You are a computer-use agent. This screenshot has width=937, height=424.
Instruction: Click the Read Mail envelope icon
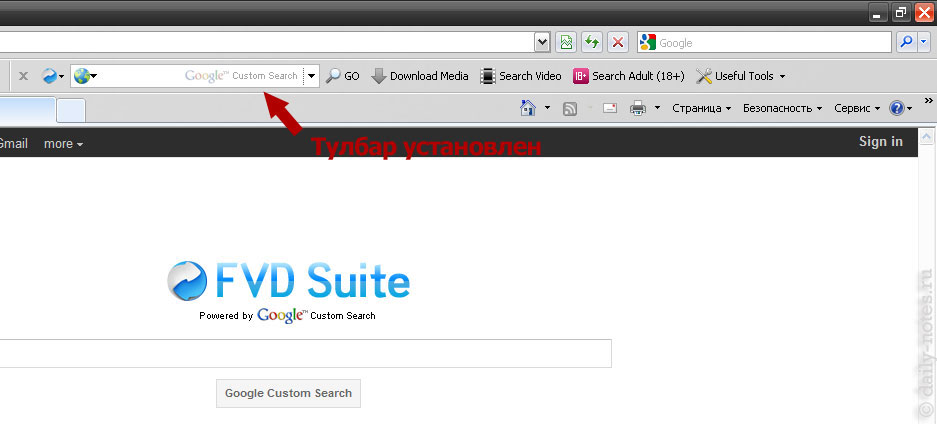pyautogui.click(x=609, y=108)
